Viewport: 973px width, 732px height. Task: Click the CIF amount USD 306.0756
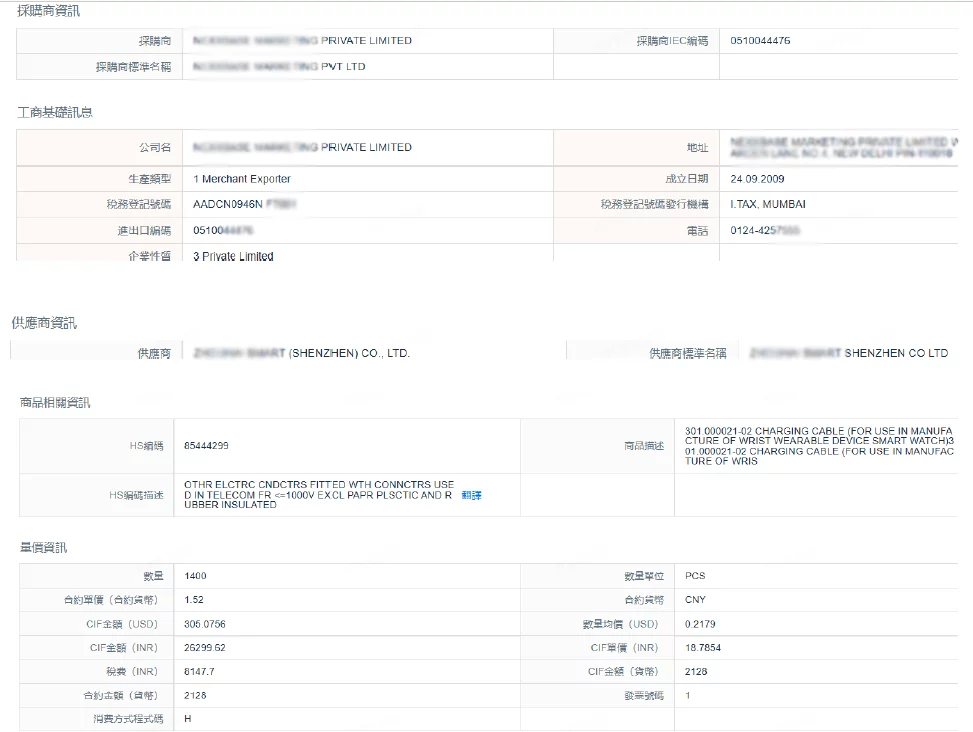205,624
